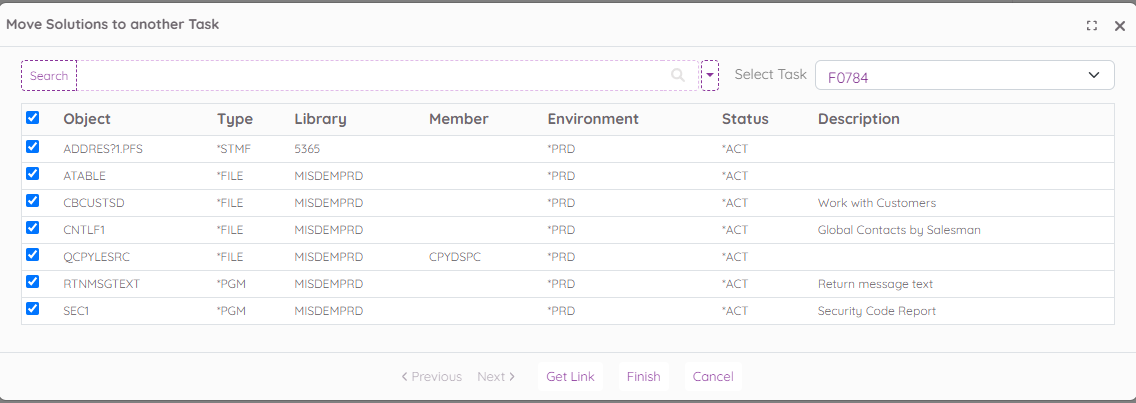Uncheck the ADDRES?1.PFS row checkbox
The width and height of the screenshot is (1136, 403).
[33, 147]
